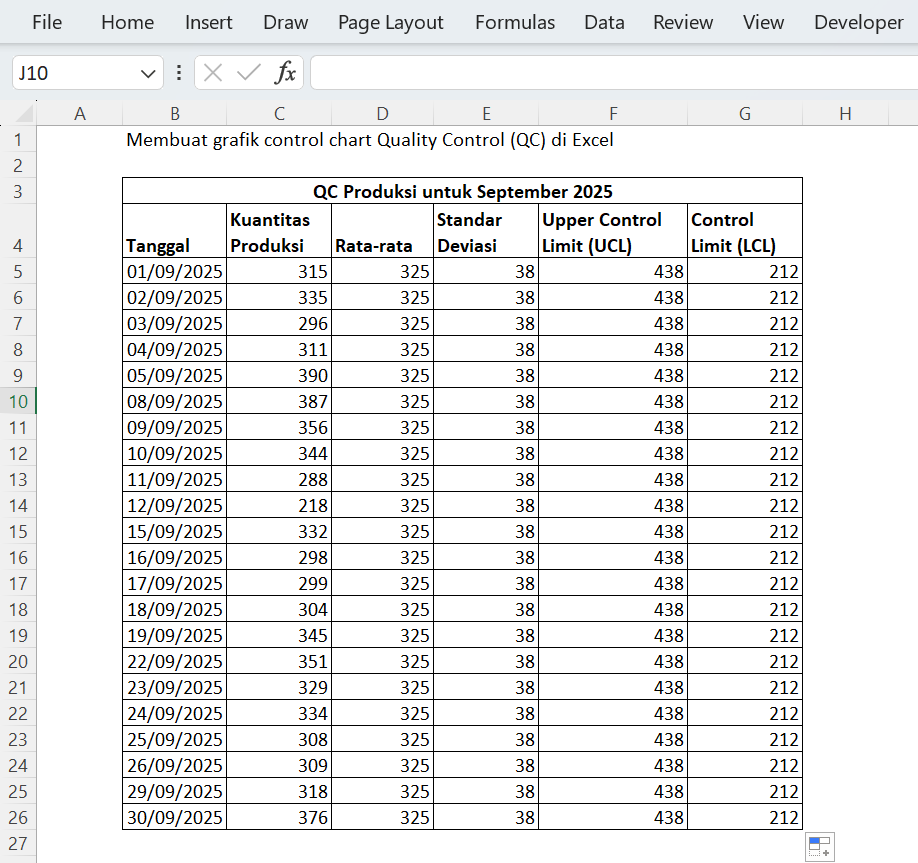This screenshot has height=863, width=918.
Task: Open the Auto Fill Options icon below table
Action: [x=819, y=847]
